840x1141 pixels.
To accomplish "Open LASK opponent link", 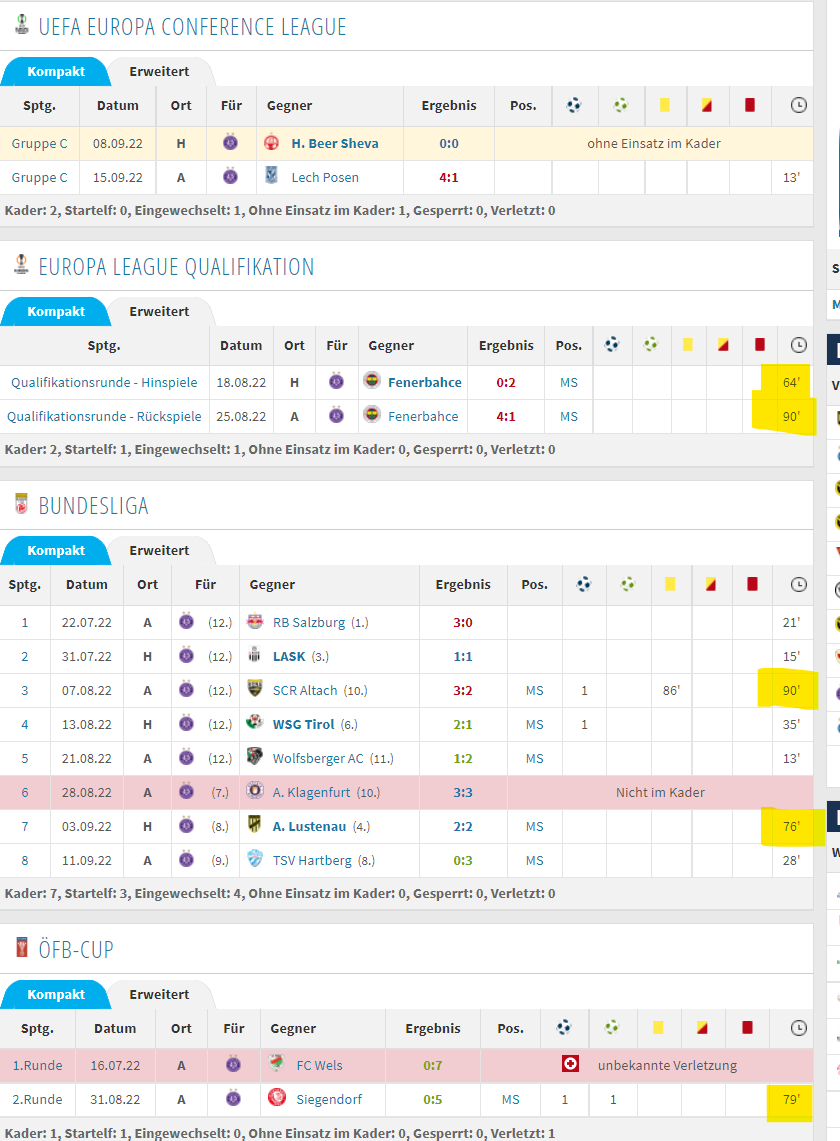I will [289, 657].
